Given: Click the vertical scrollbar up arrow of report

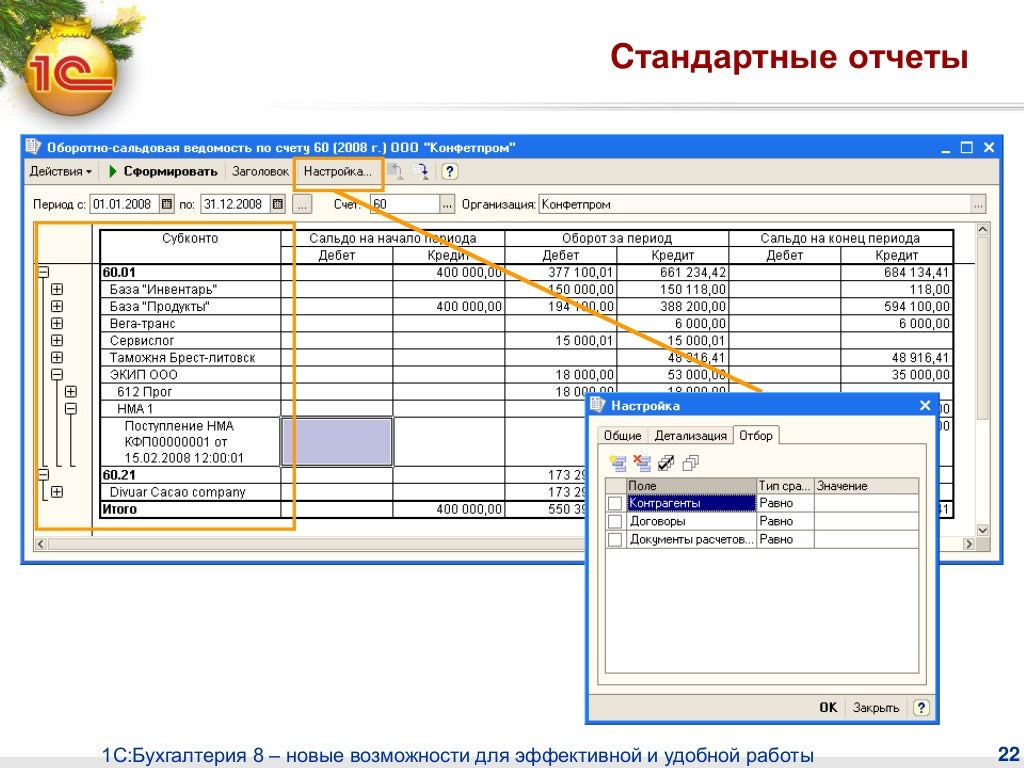Looking at the screenshot, I should 982,229.
